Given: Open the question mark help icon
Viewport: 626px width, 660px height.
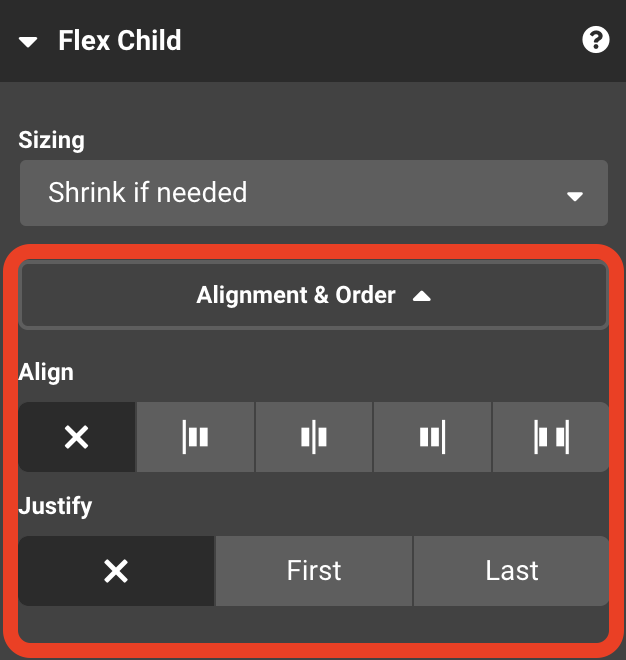Looking at the screenshot, I should (x=596, y=41).
